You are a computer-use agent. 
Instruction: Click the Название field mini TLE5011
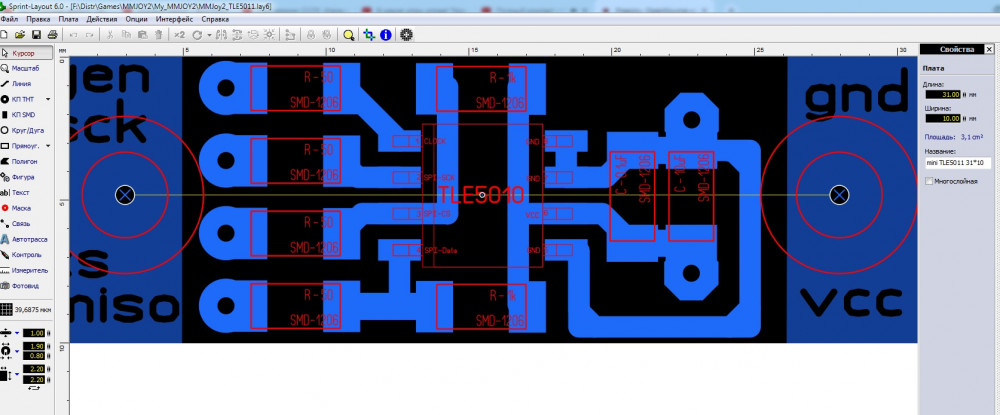click(x=958, y=163)
